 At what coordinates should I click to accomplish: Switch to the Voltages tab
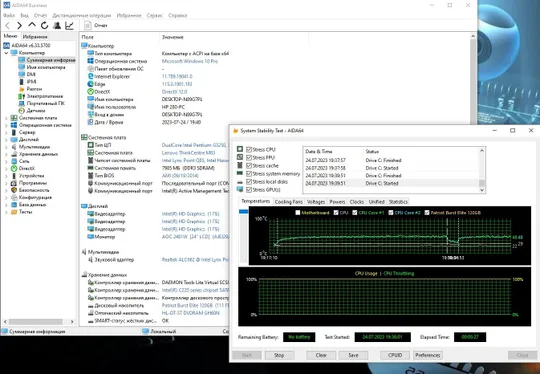(x=316, y=201)
